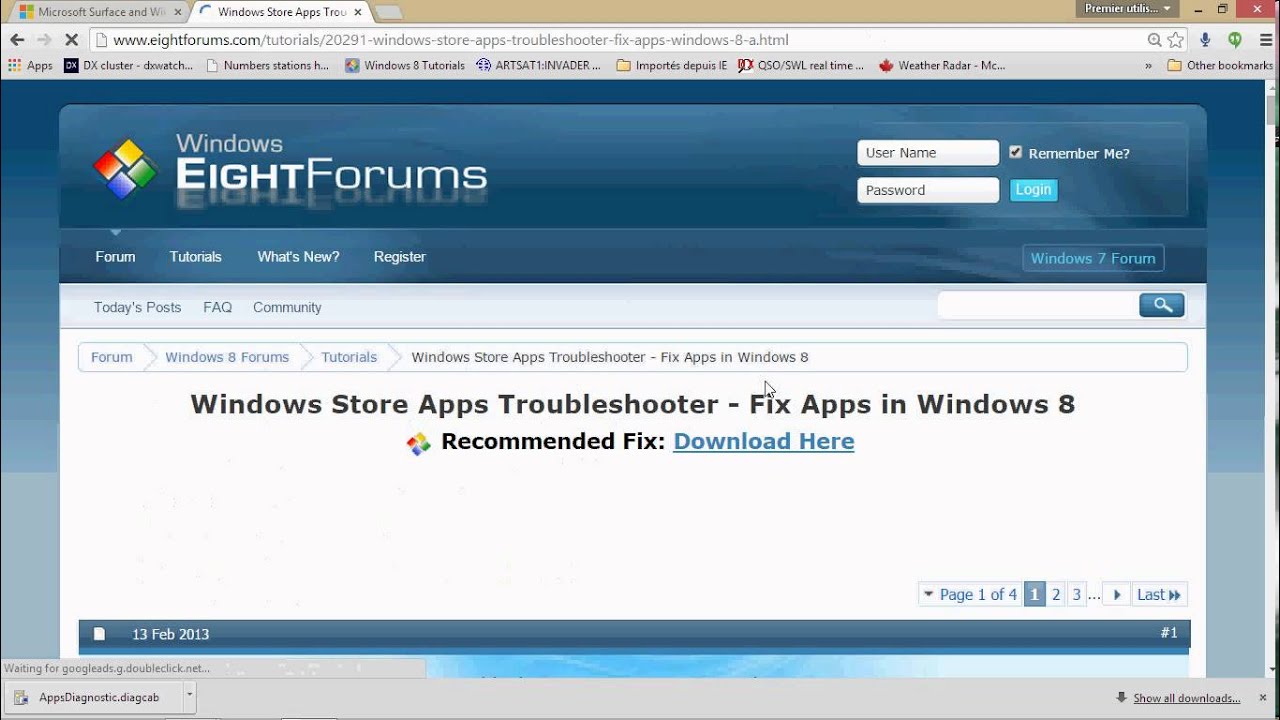Open the Premier utilisateur profile dropdown

point(1127,8)
